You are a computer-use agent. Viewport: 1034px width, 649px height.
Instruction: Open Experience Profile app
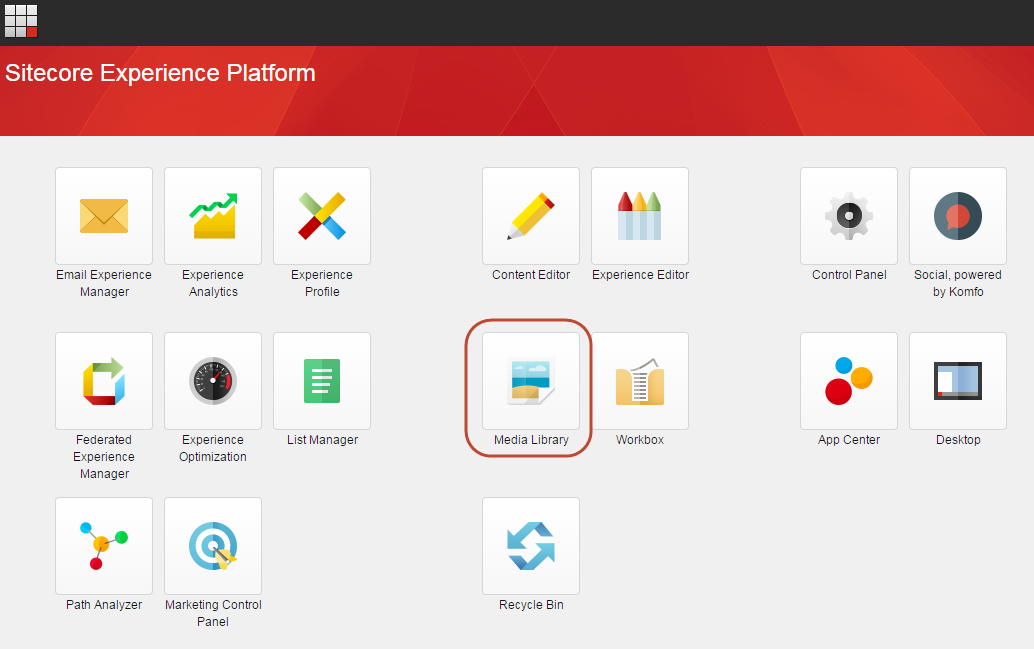pos(322,216)
